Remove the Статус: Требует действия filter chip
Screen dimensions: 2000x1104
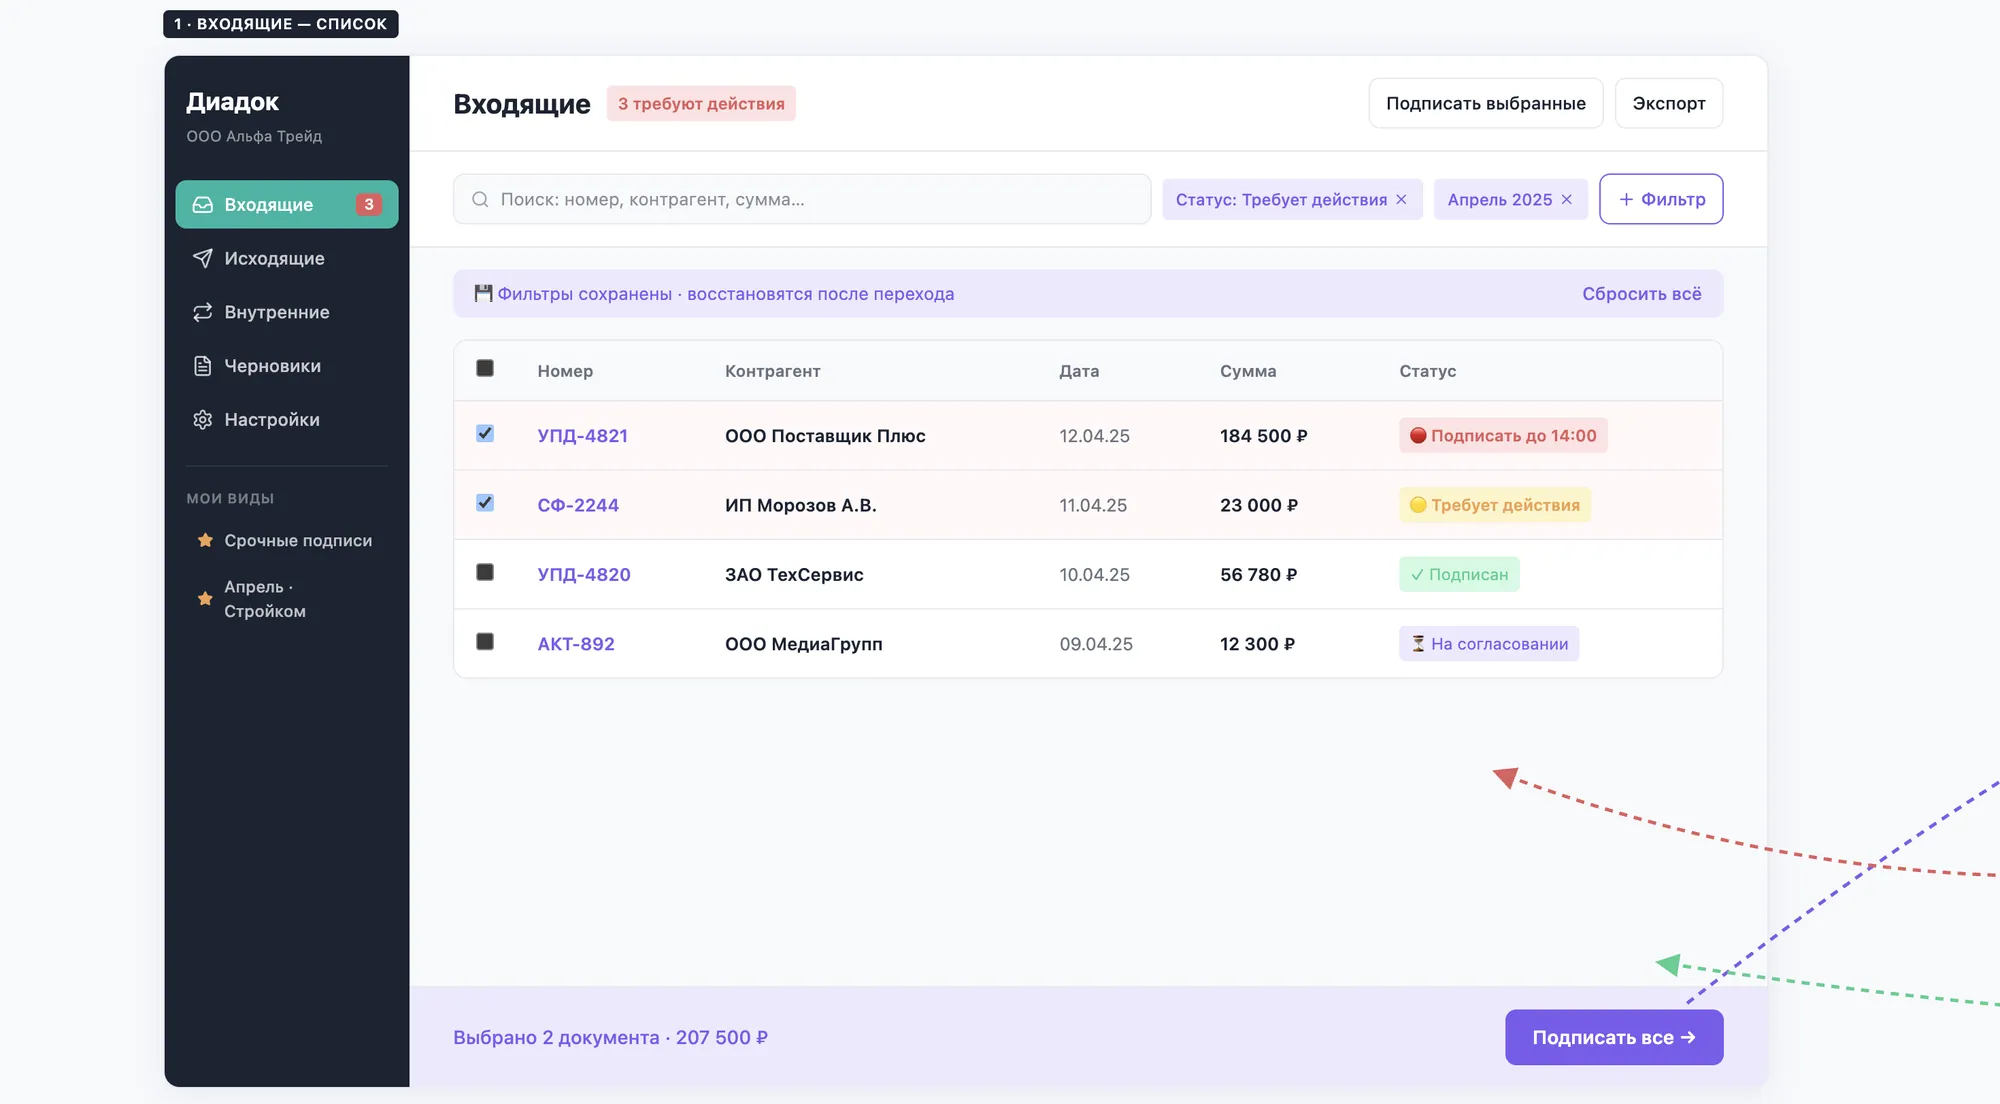tap(1401, 199)
